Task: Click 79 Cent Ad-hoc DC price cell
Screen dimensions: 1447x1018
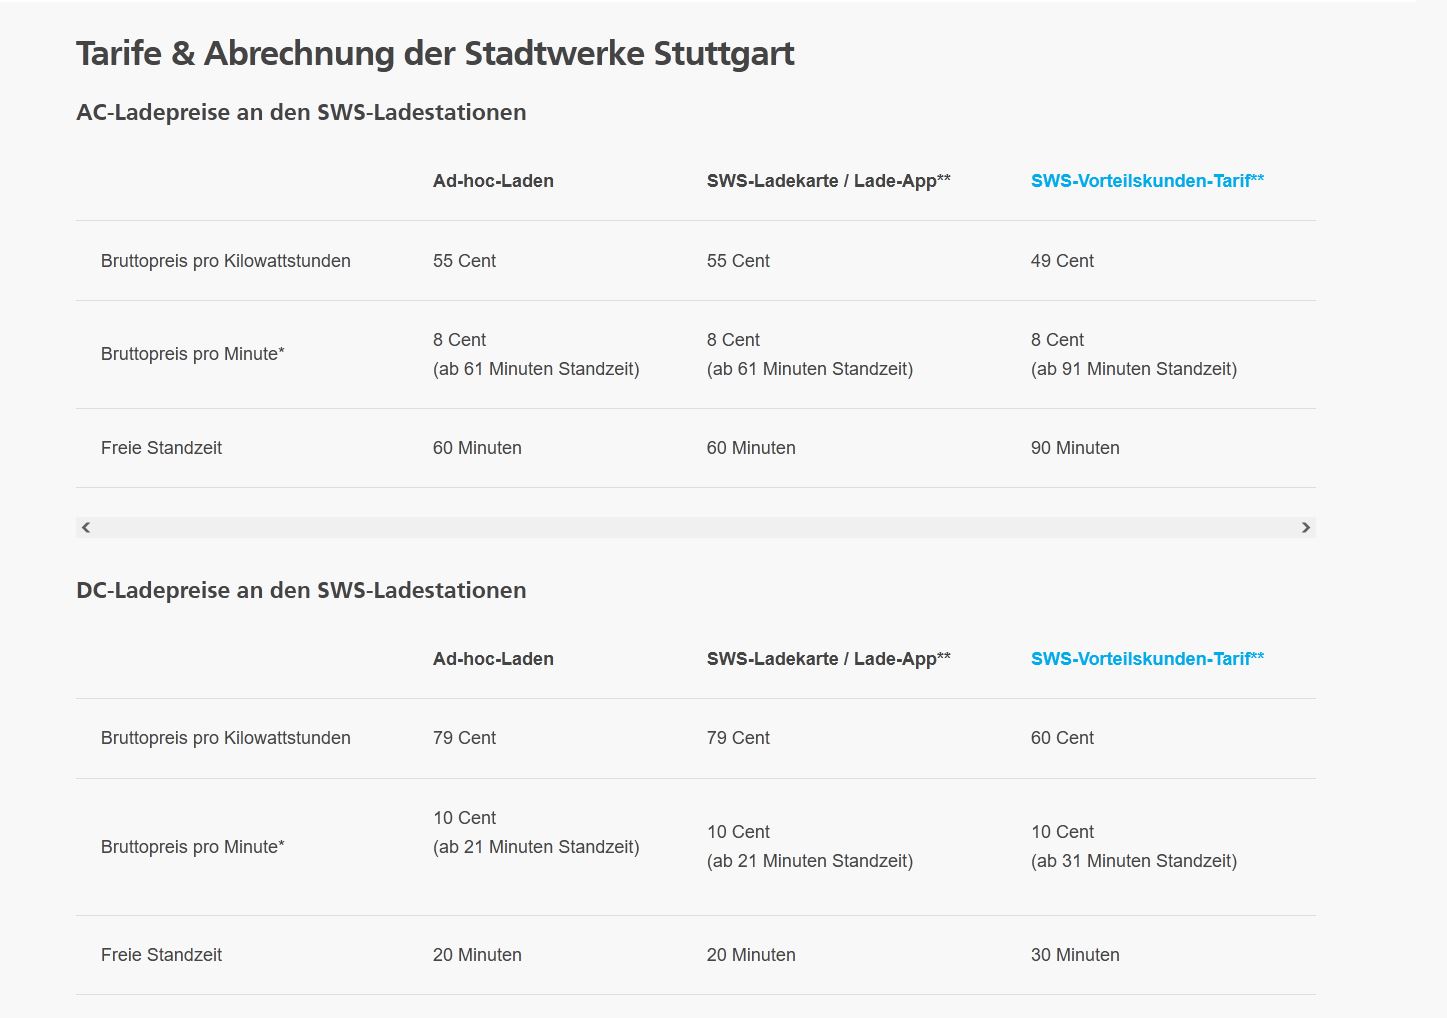Action: pos(464,738)
